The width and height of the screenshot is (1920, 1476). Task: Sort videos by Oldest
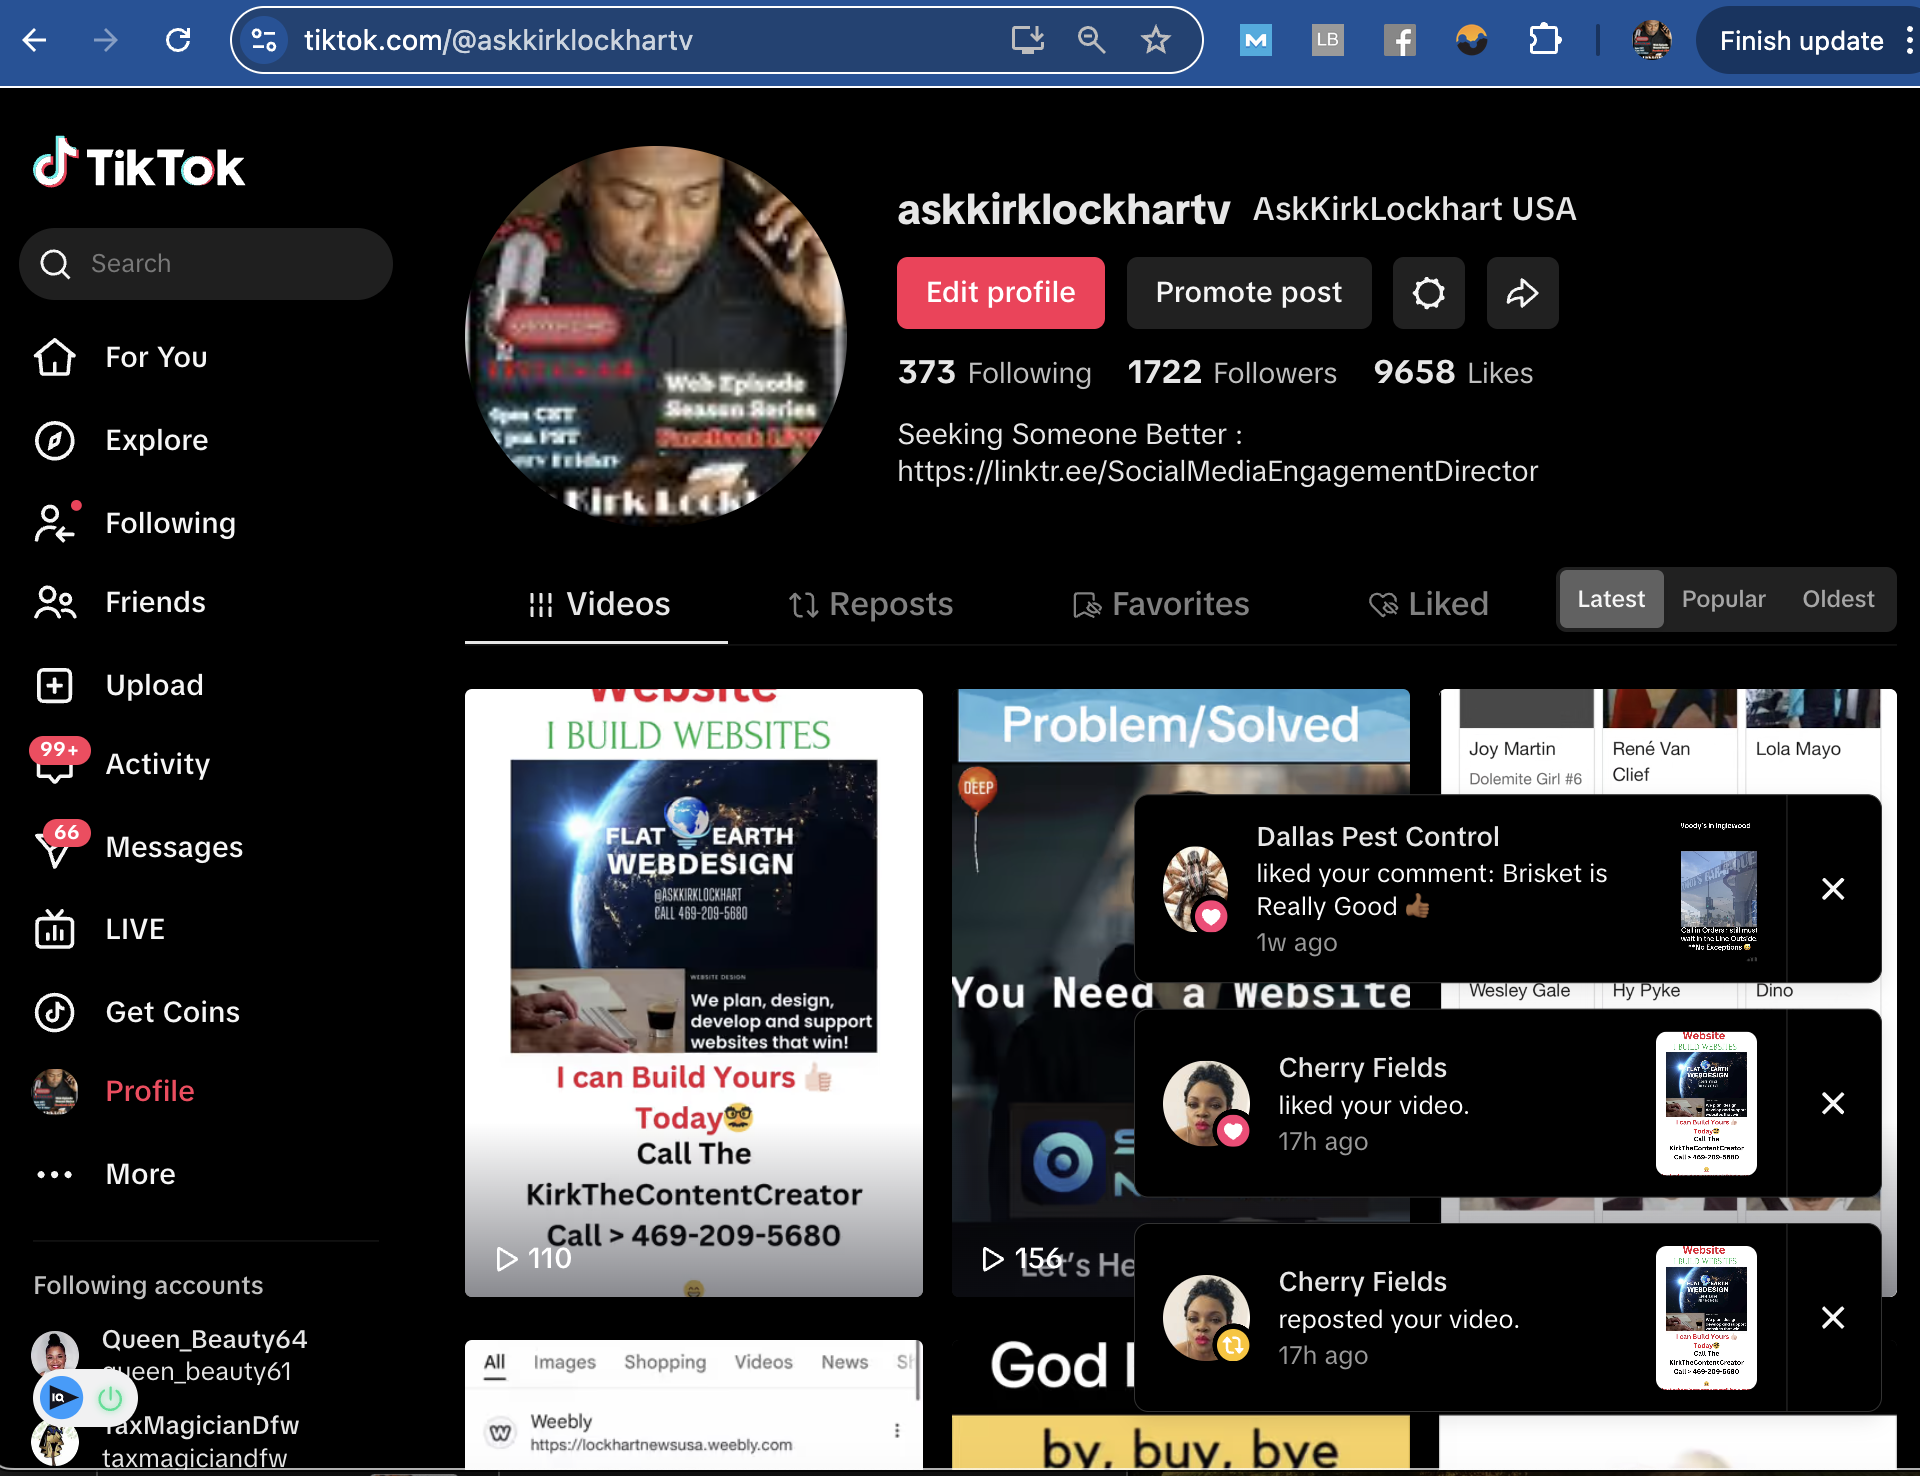point(1837,599)
